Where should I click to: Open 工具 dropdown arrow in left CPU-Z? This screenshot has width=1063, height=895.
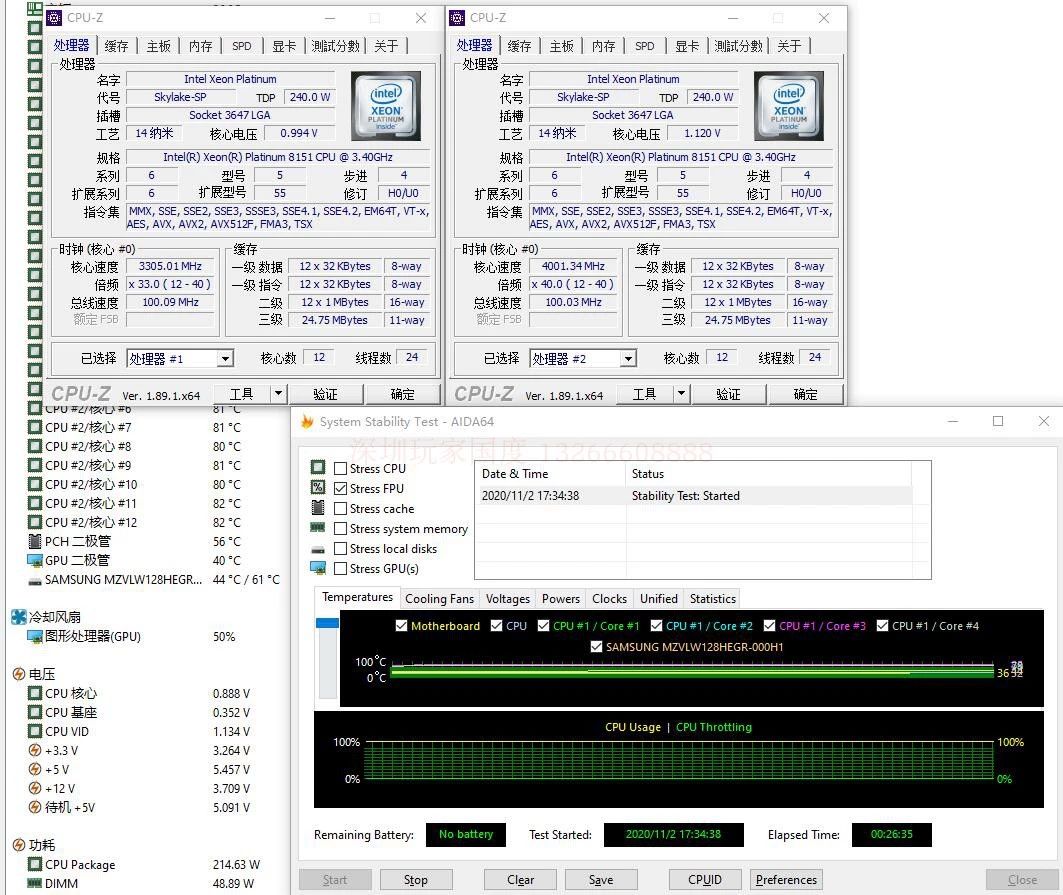tap(278, 393)
